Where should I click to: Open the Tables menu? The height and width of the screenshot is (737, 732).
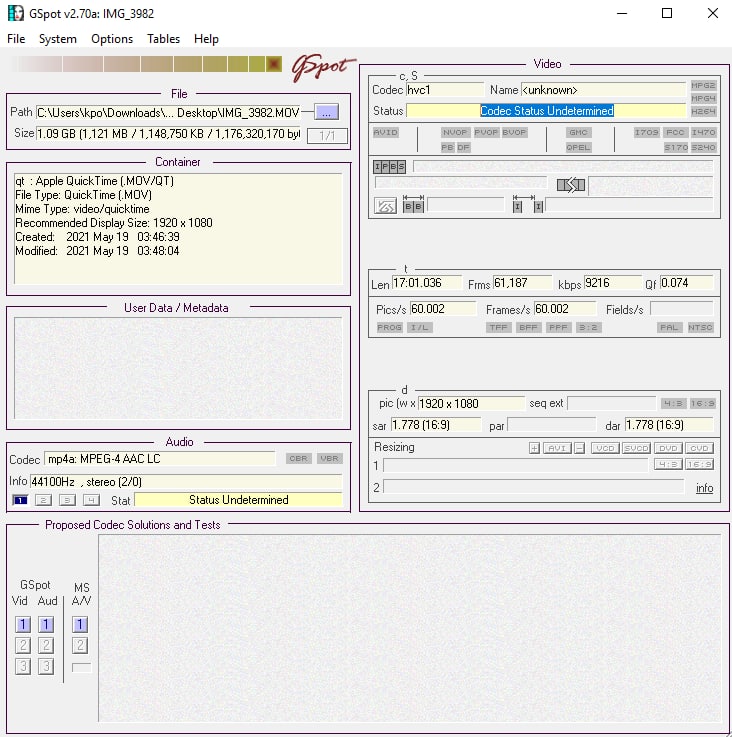tap(163, 39)
